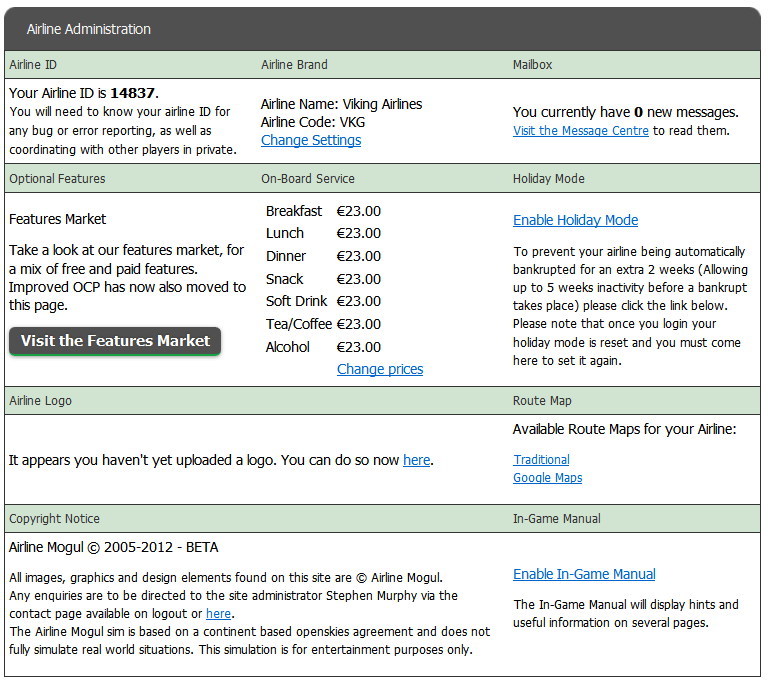Click the Change Settings link
768x683 pixels.
coord(311,140)
